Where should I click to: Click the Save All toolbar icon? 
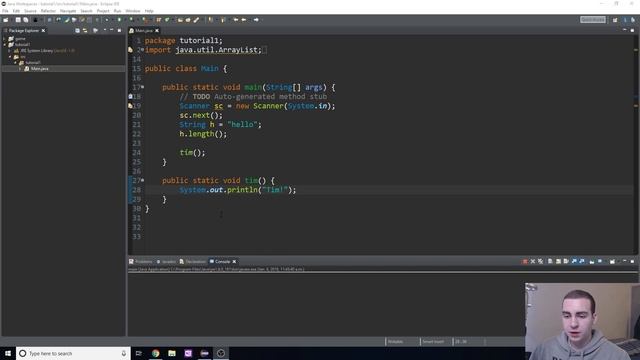[26, 20]
